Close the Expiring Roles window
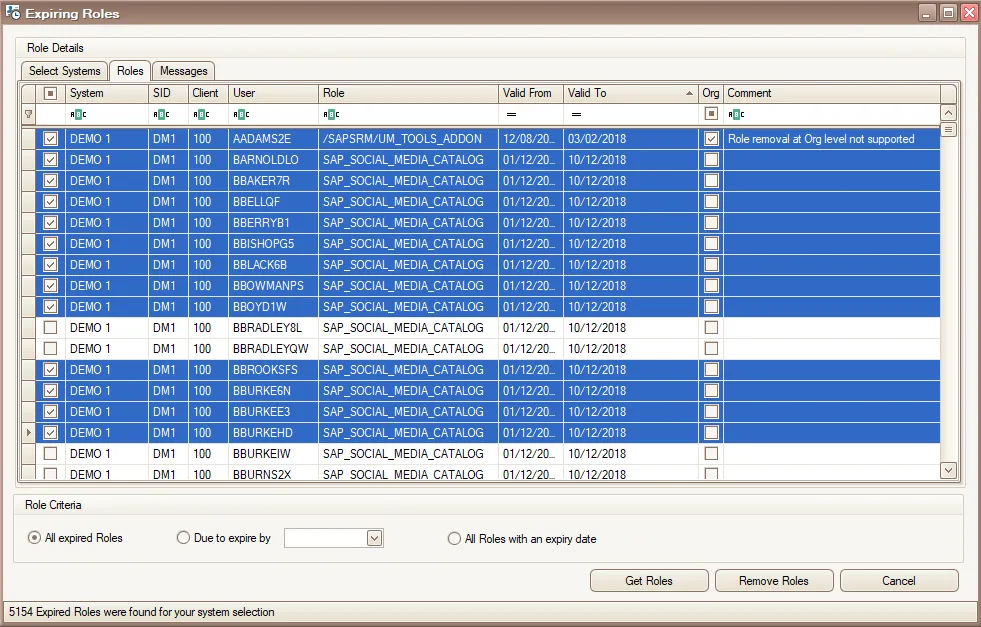The width and height of the screenshot is (981, 627). pyautogui.click(x=969, y=13)
